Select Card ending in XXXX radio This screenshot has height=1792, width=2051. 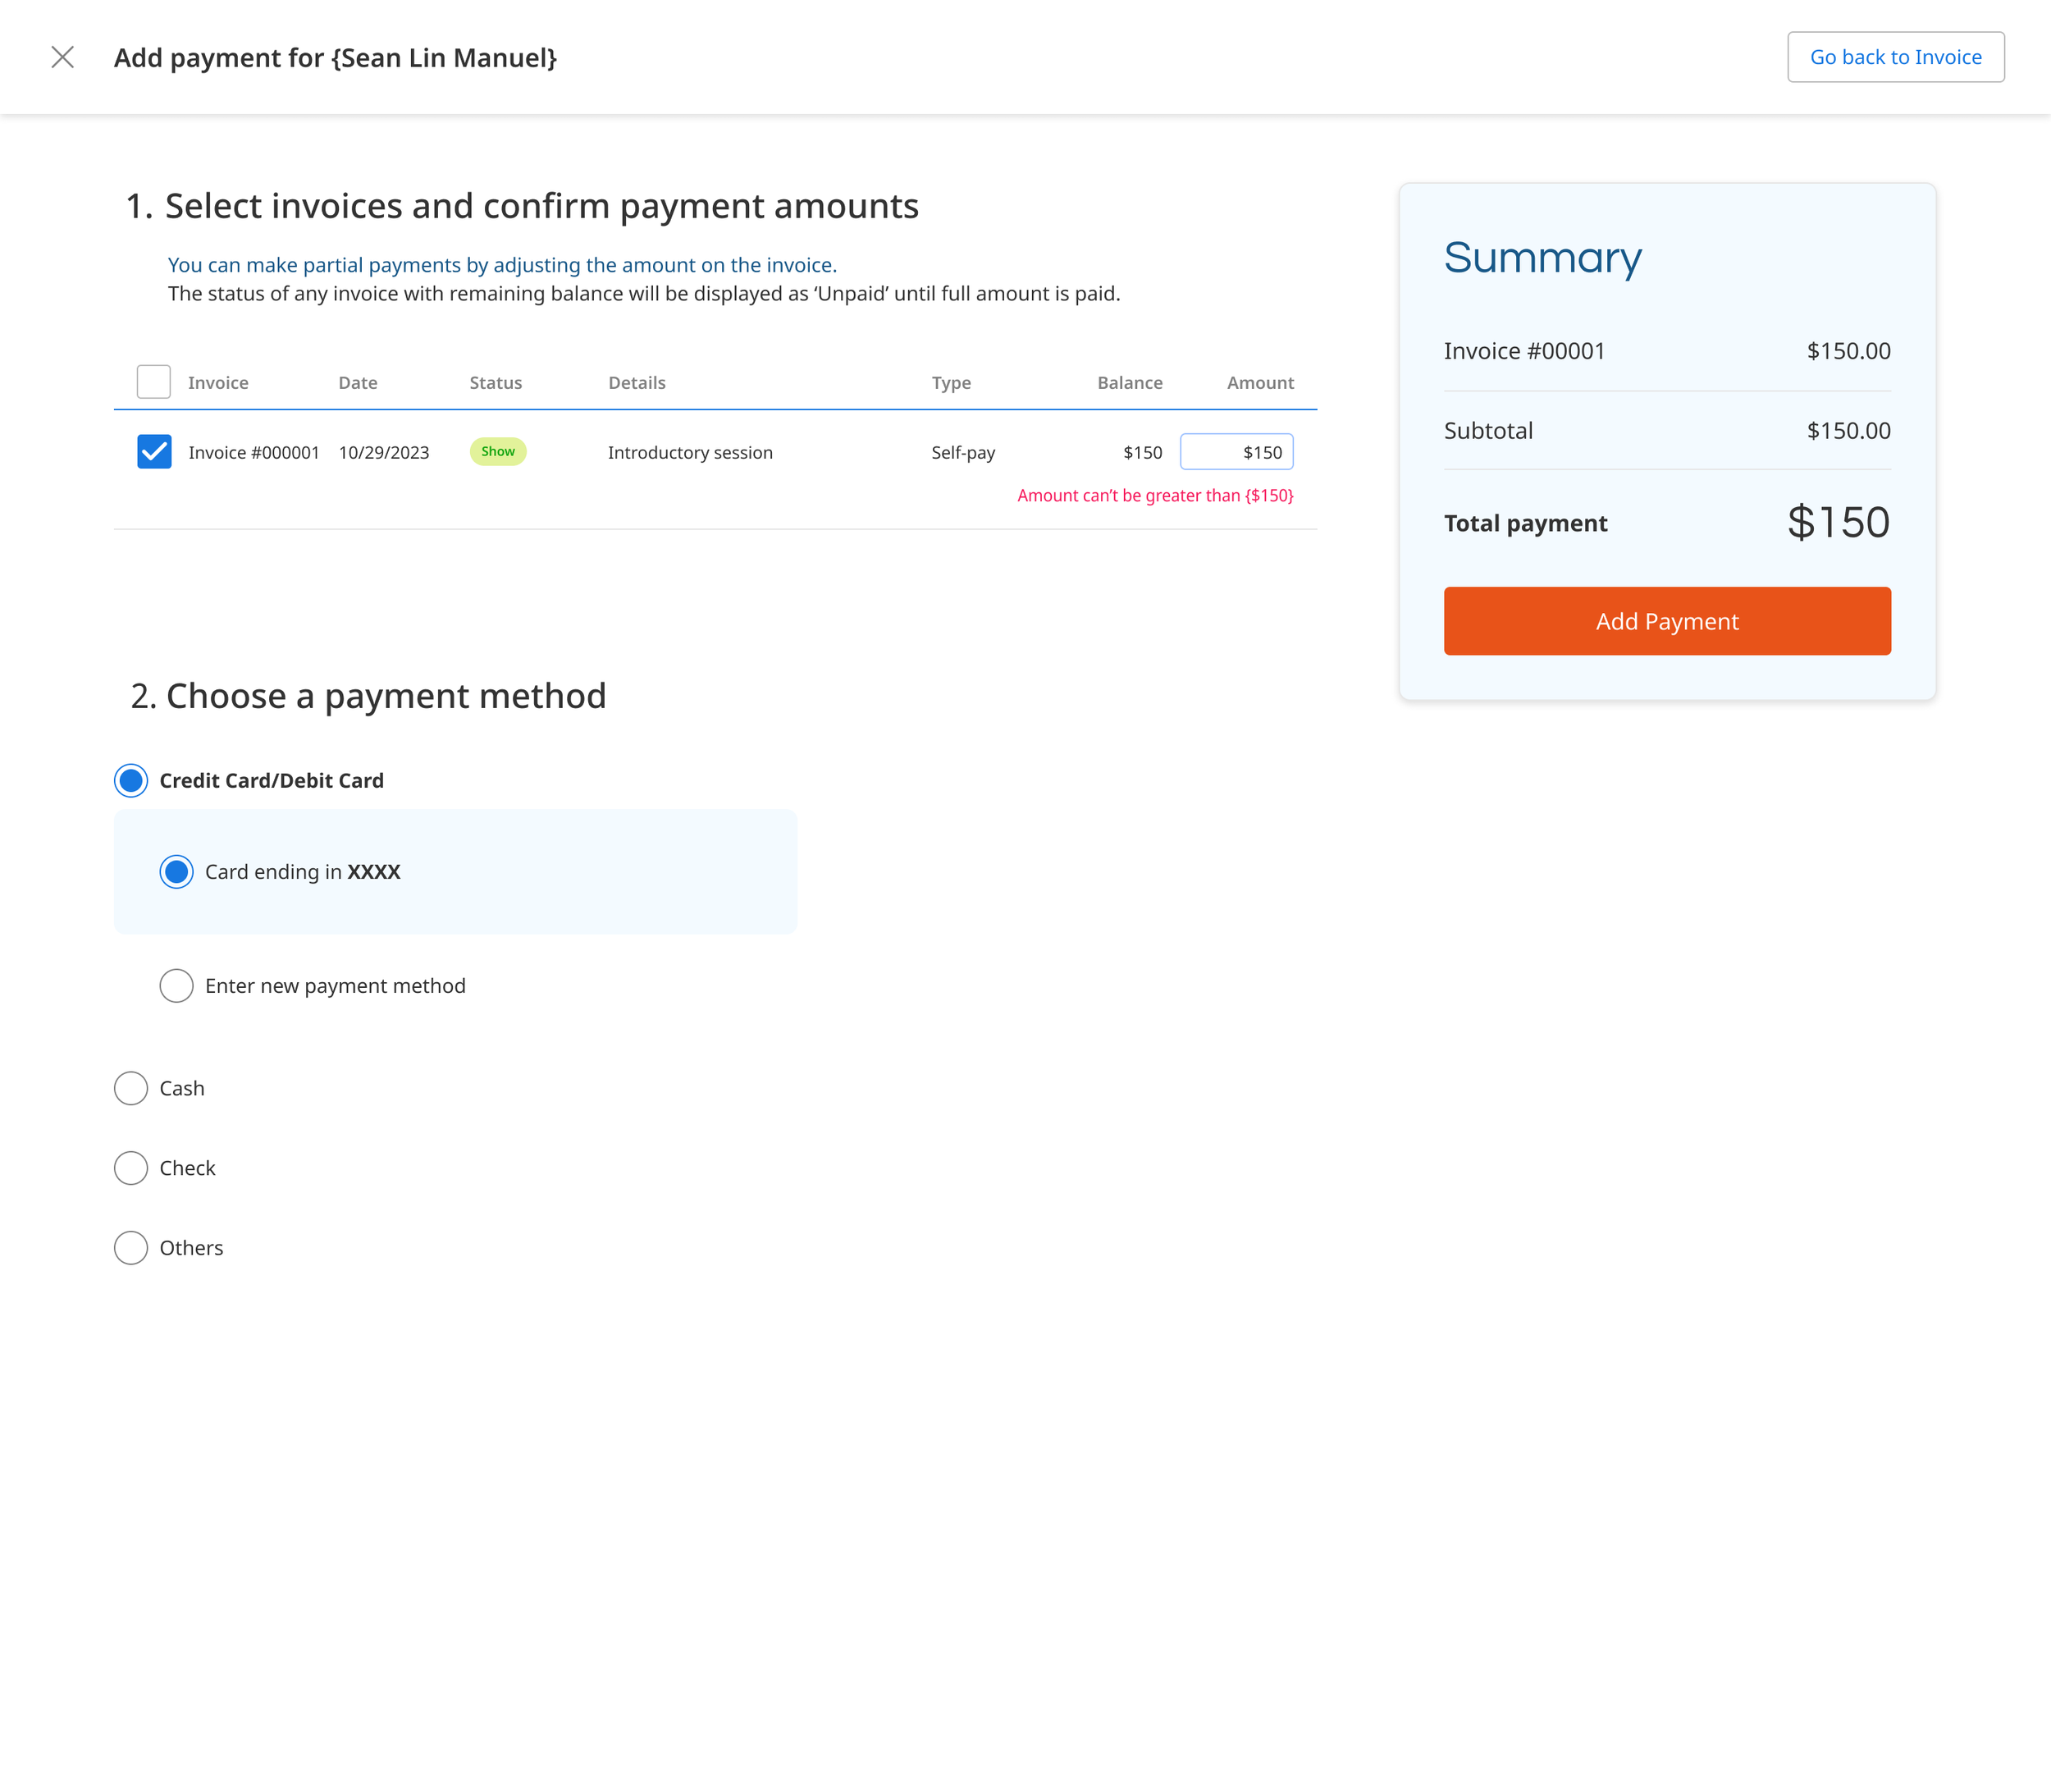pos(177,872)
